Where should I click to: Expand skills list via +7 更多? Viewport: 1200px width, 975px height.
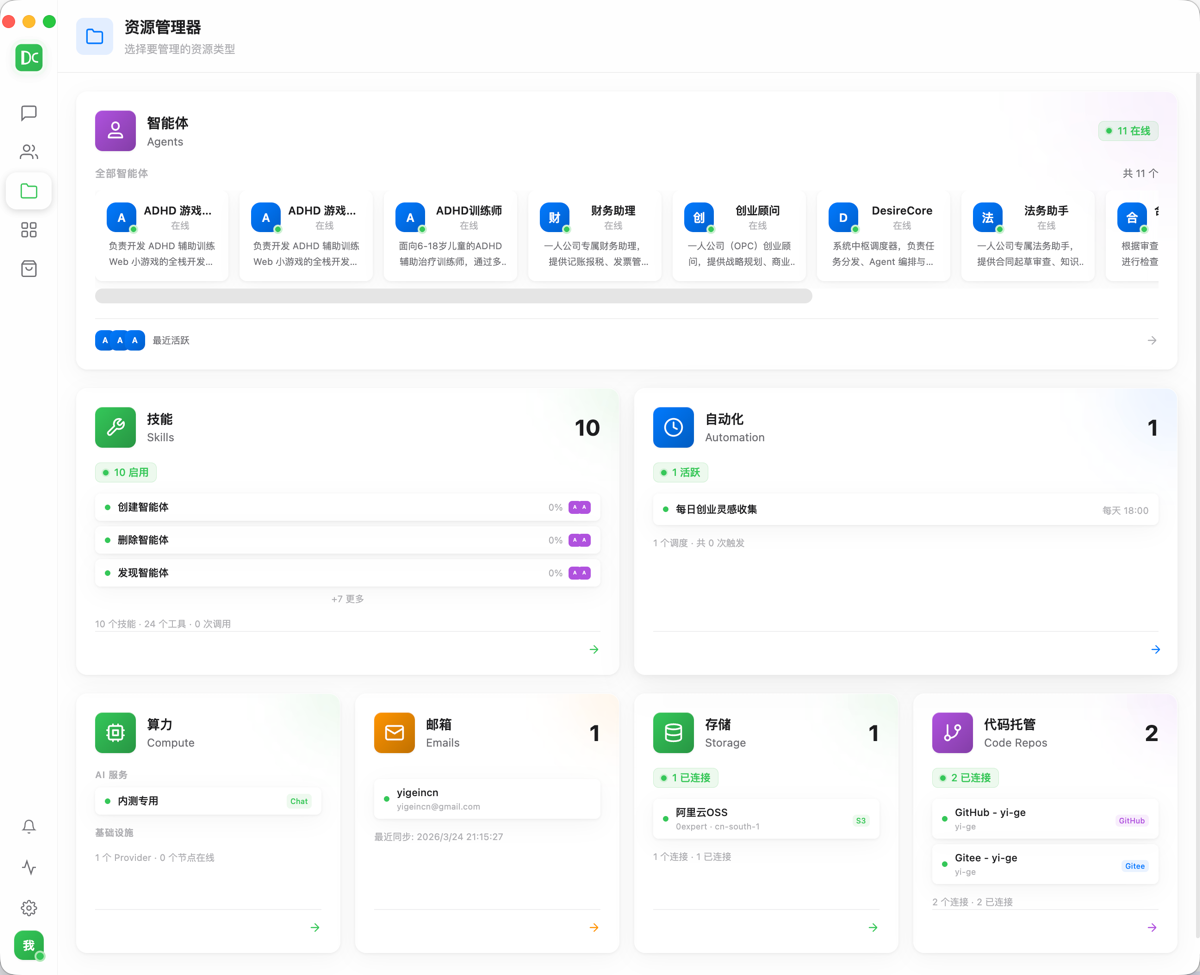pos(347,598)
